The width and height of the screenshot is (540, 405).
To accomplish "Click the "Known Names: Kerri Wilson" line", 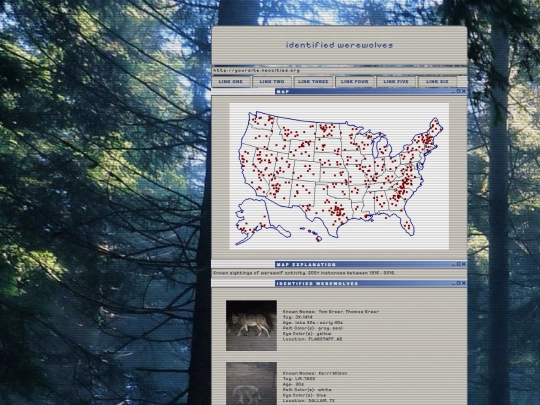I will [x=315, y=373].
